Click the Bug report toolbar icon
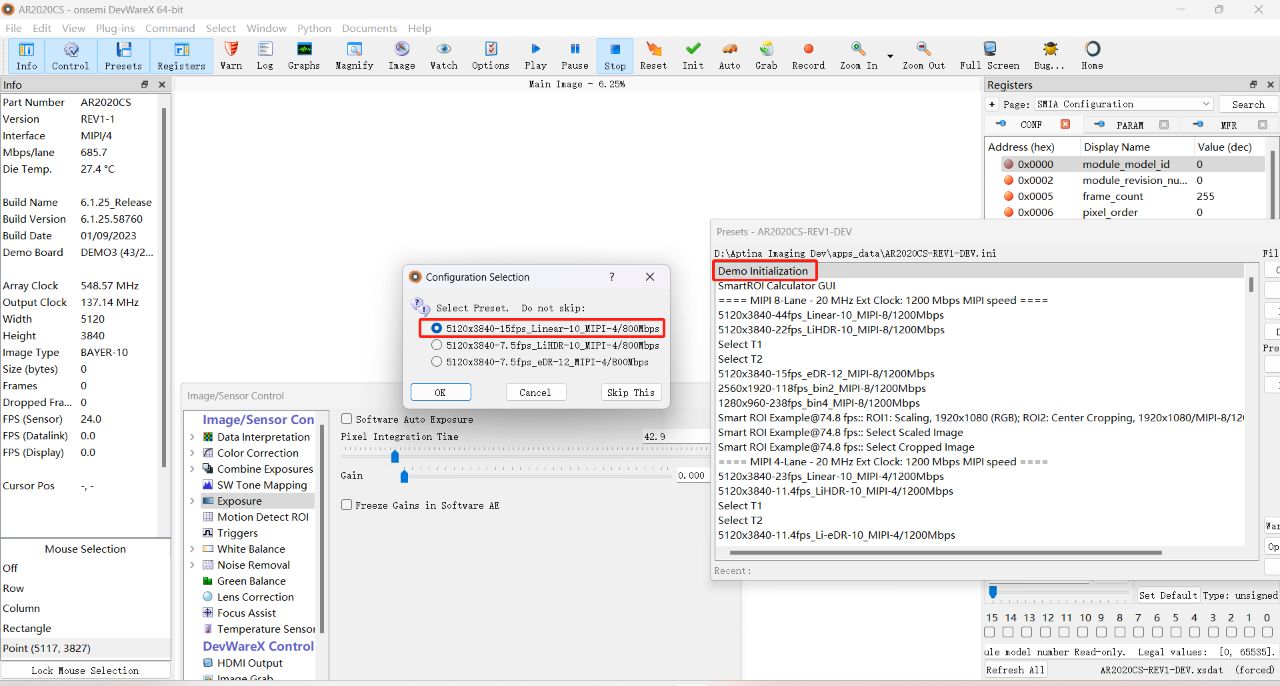The height and width of the screenshot is (686, 1280). tap(1049, 55)
